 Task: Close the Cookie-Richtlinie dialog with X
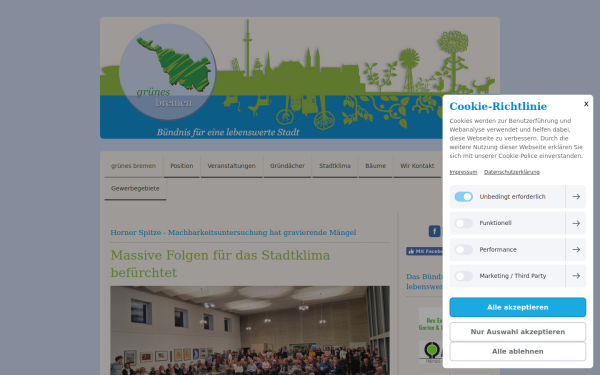click(586, 104)
